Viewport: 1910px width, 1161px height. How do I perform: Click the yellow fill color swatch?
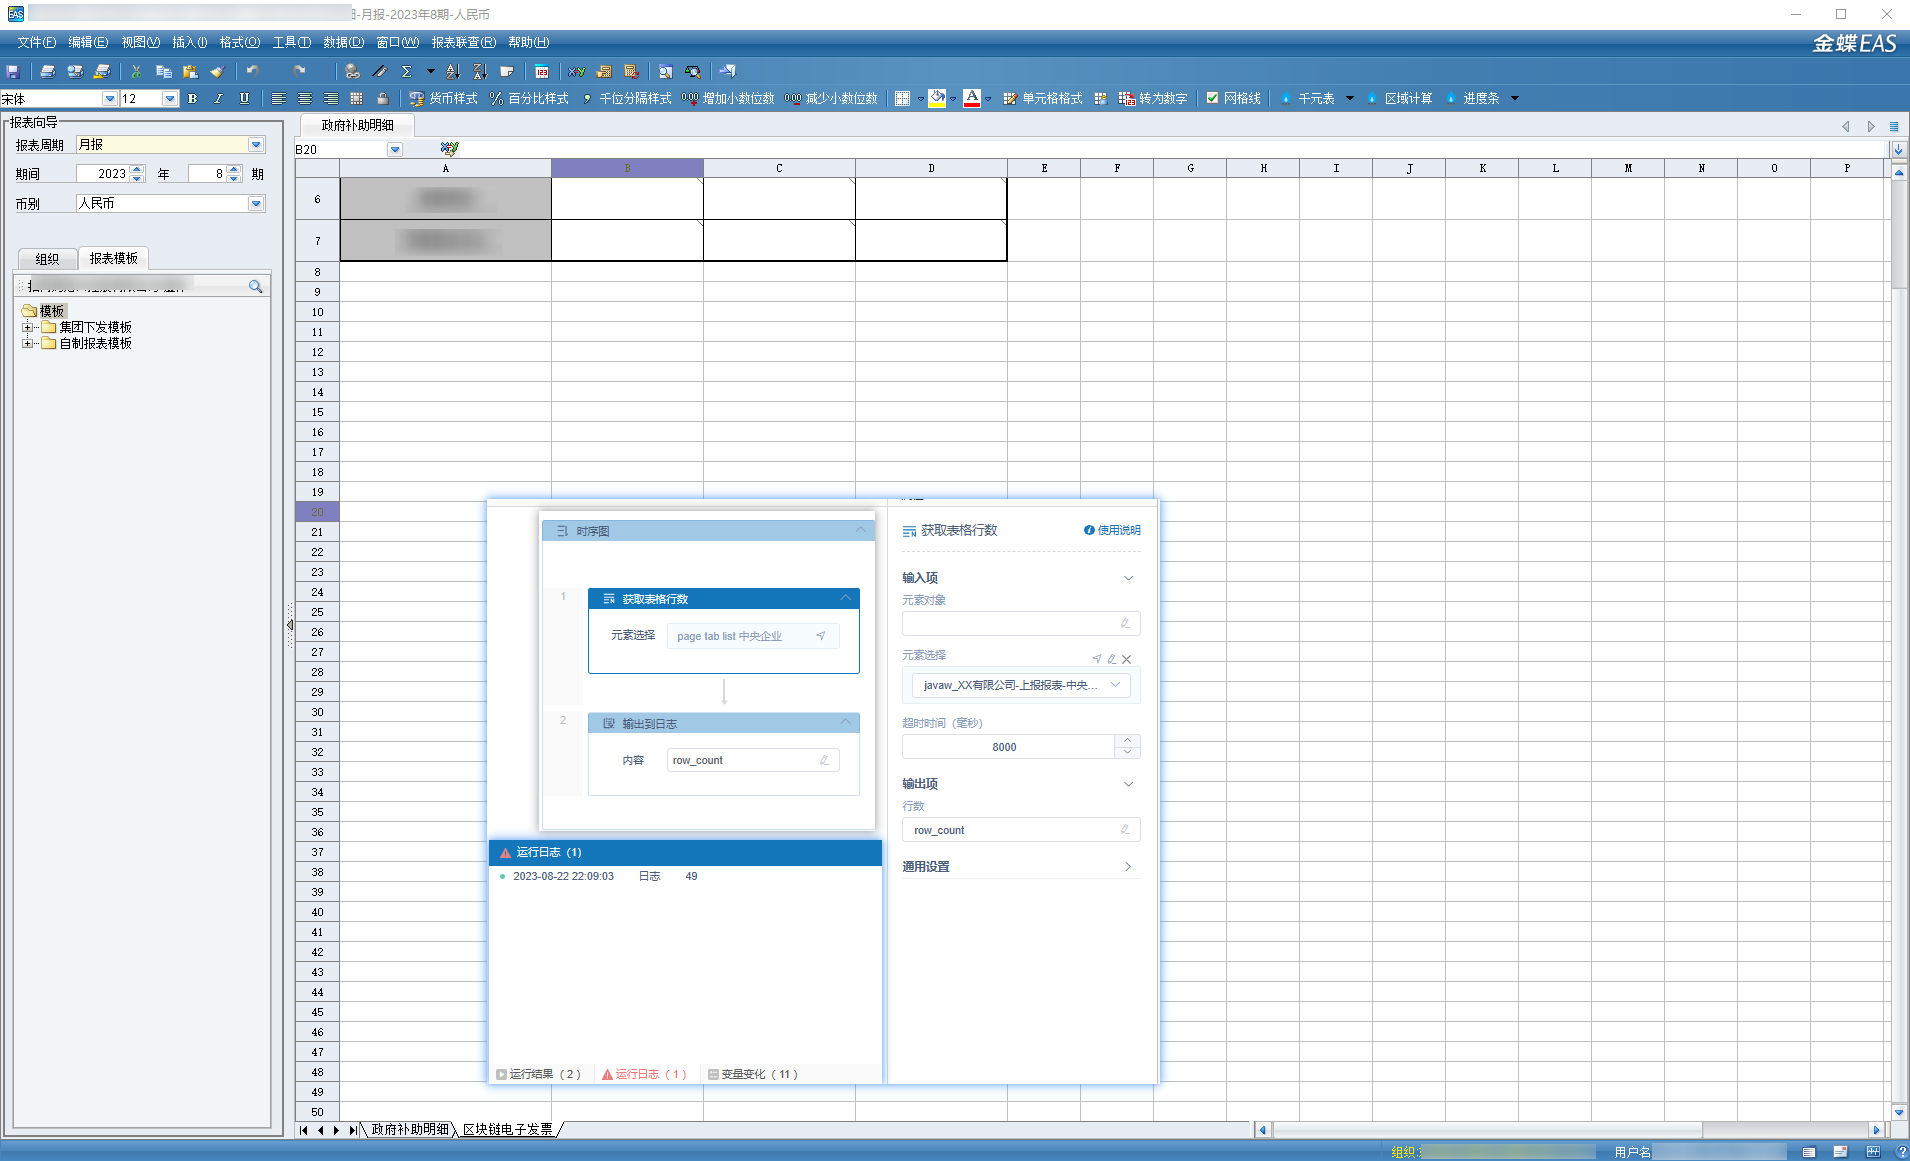(937, 98)
